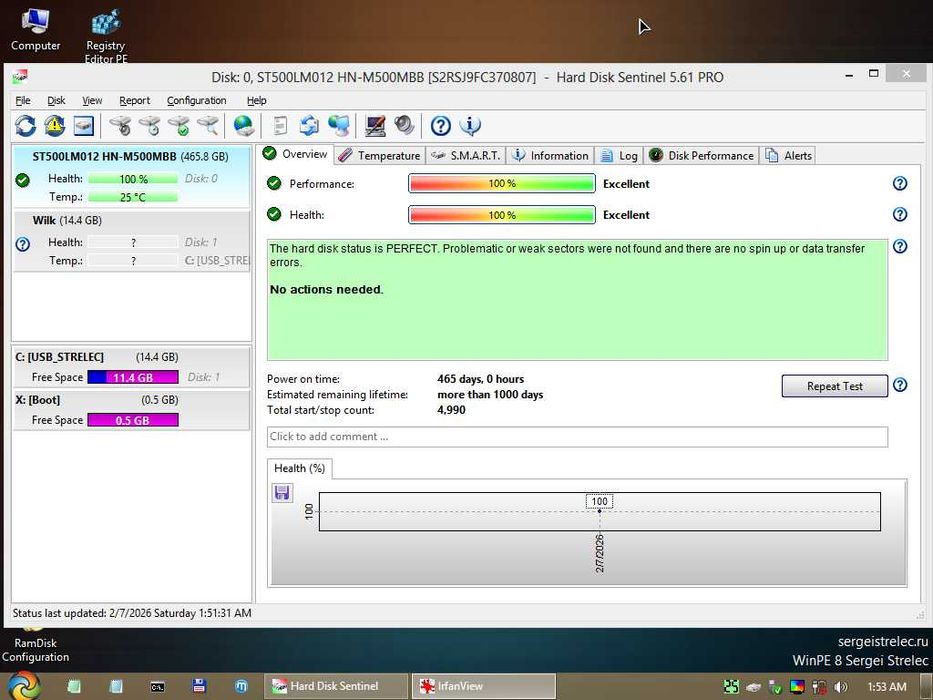Switch to IrfanView in the taskbar
Viewport: 933px width, 700px height.
point(484,686)
